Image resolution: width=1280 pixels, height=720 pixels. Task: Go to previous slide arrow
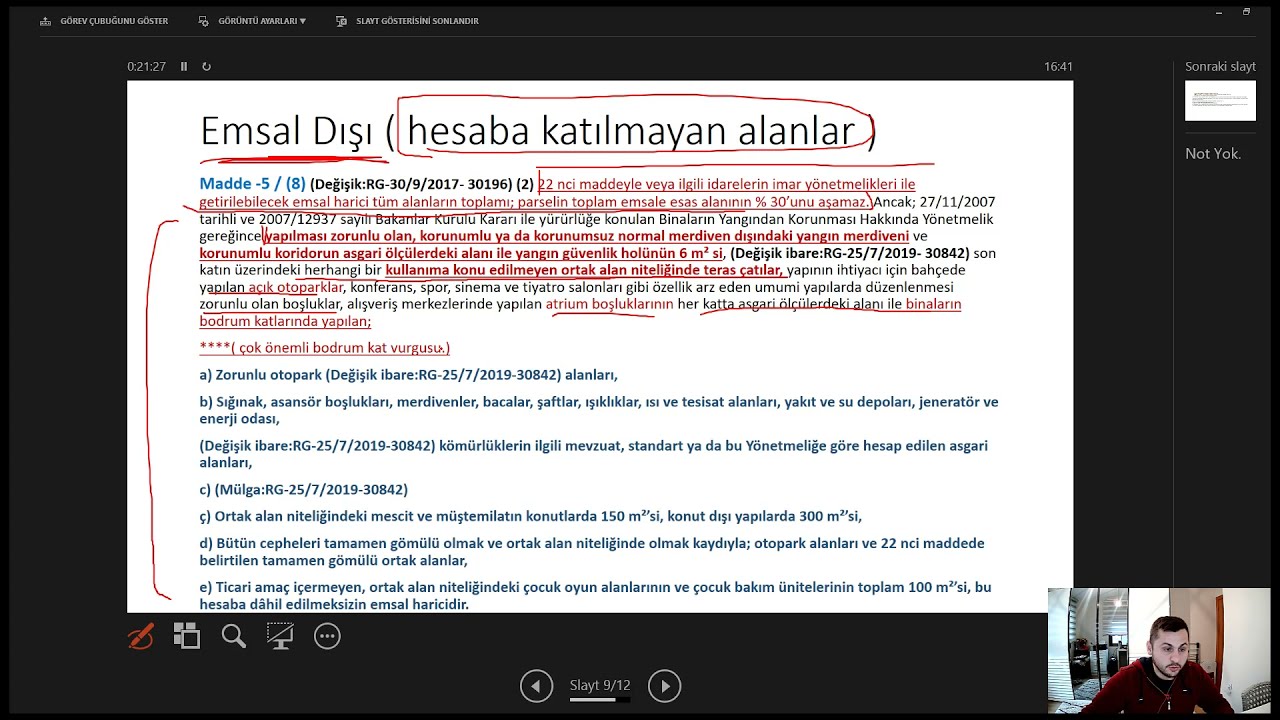[536, 686]
